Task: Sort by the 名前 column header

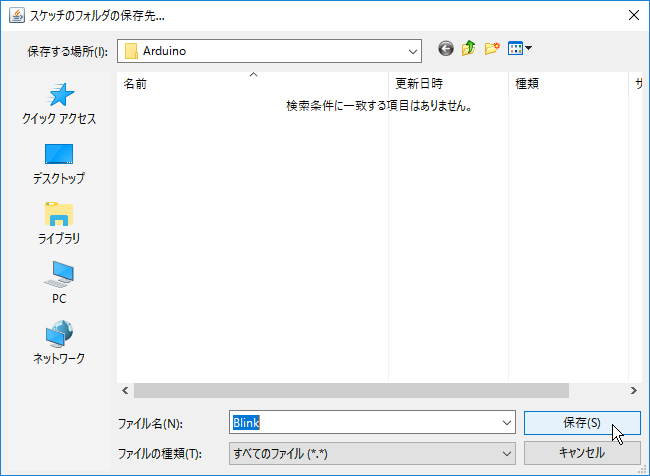Action: [250, 85]
